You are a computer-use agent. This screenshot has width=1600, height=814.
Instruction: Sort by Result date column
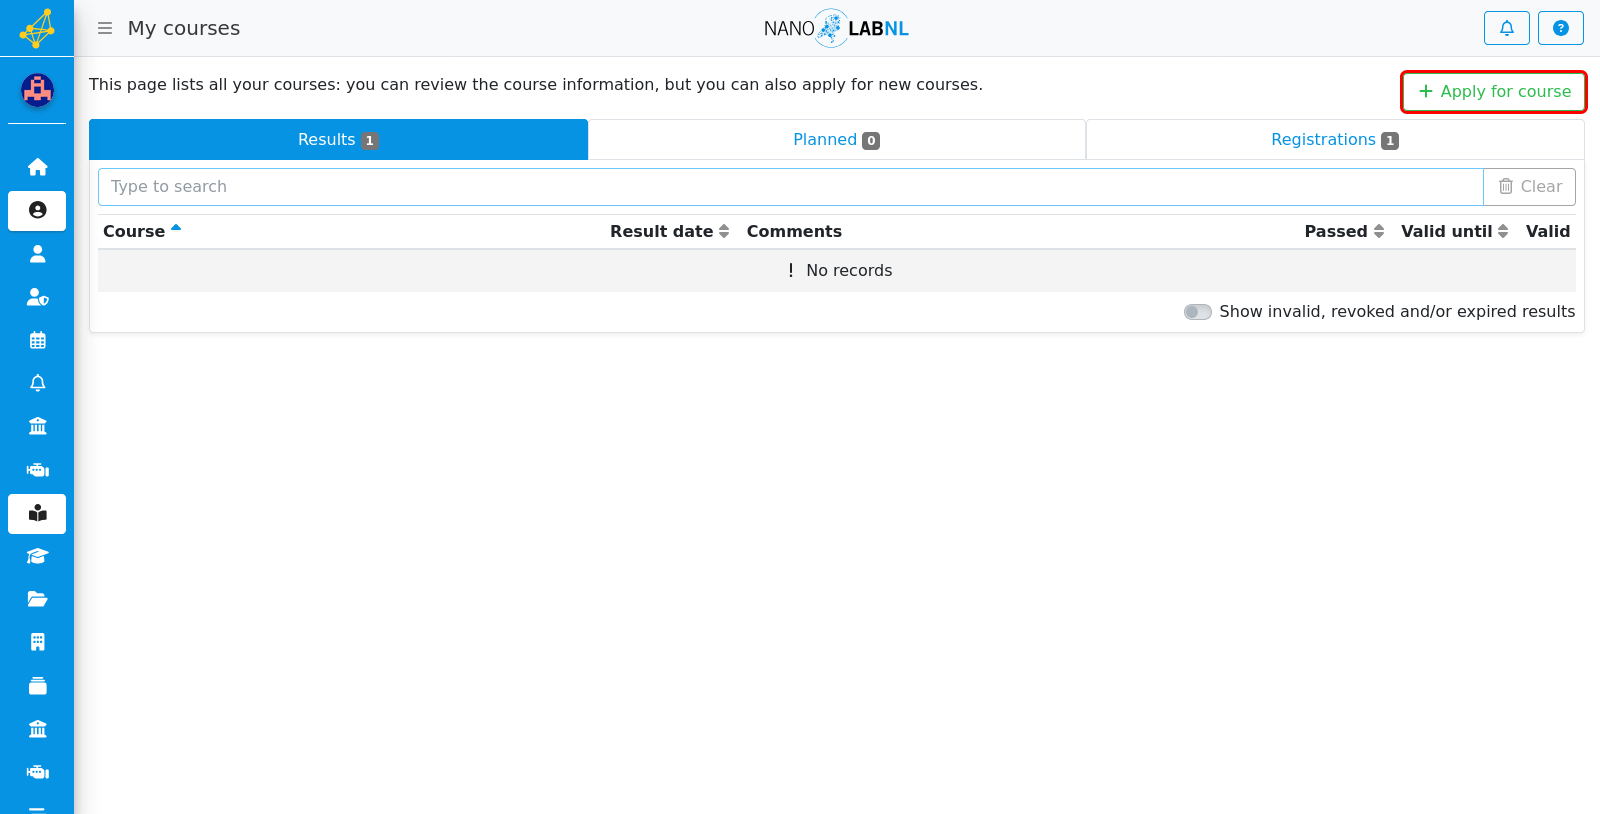[x=669, y=231]
